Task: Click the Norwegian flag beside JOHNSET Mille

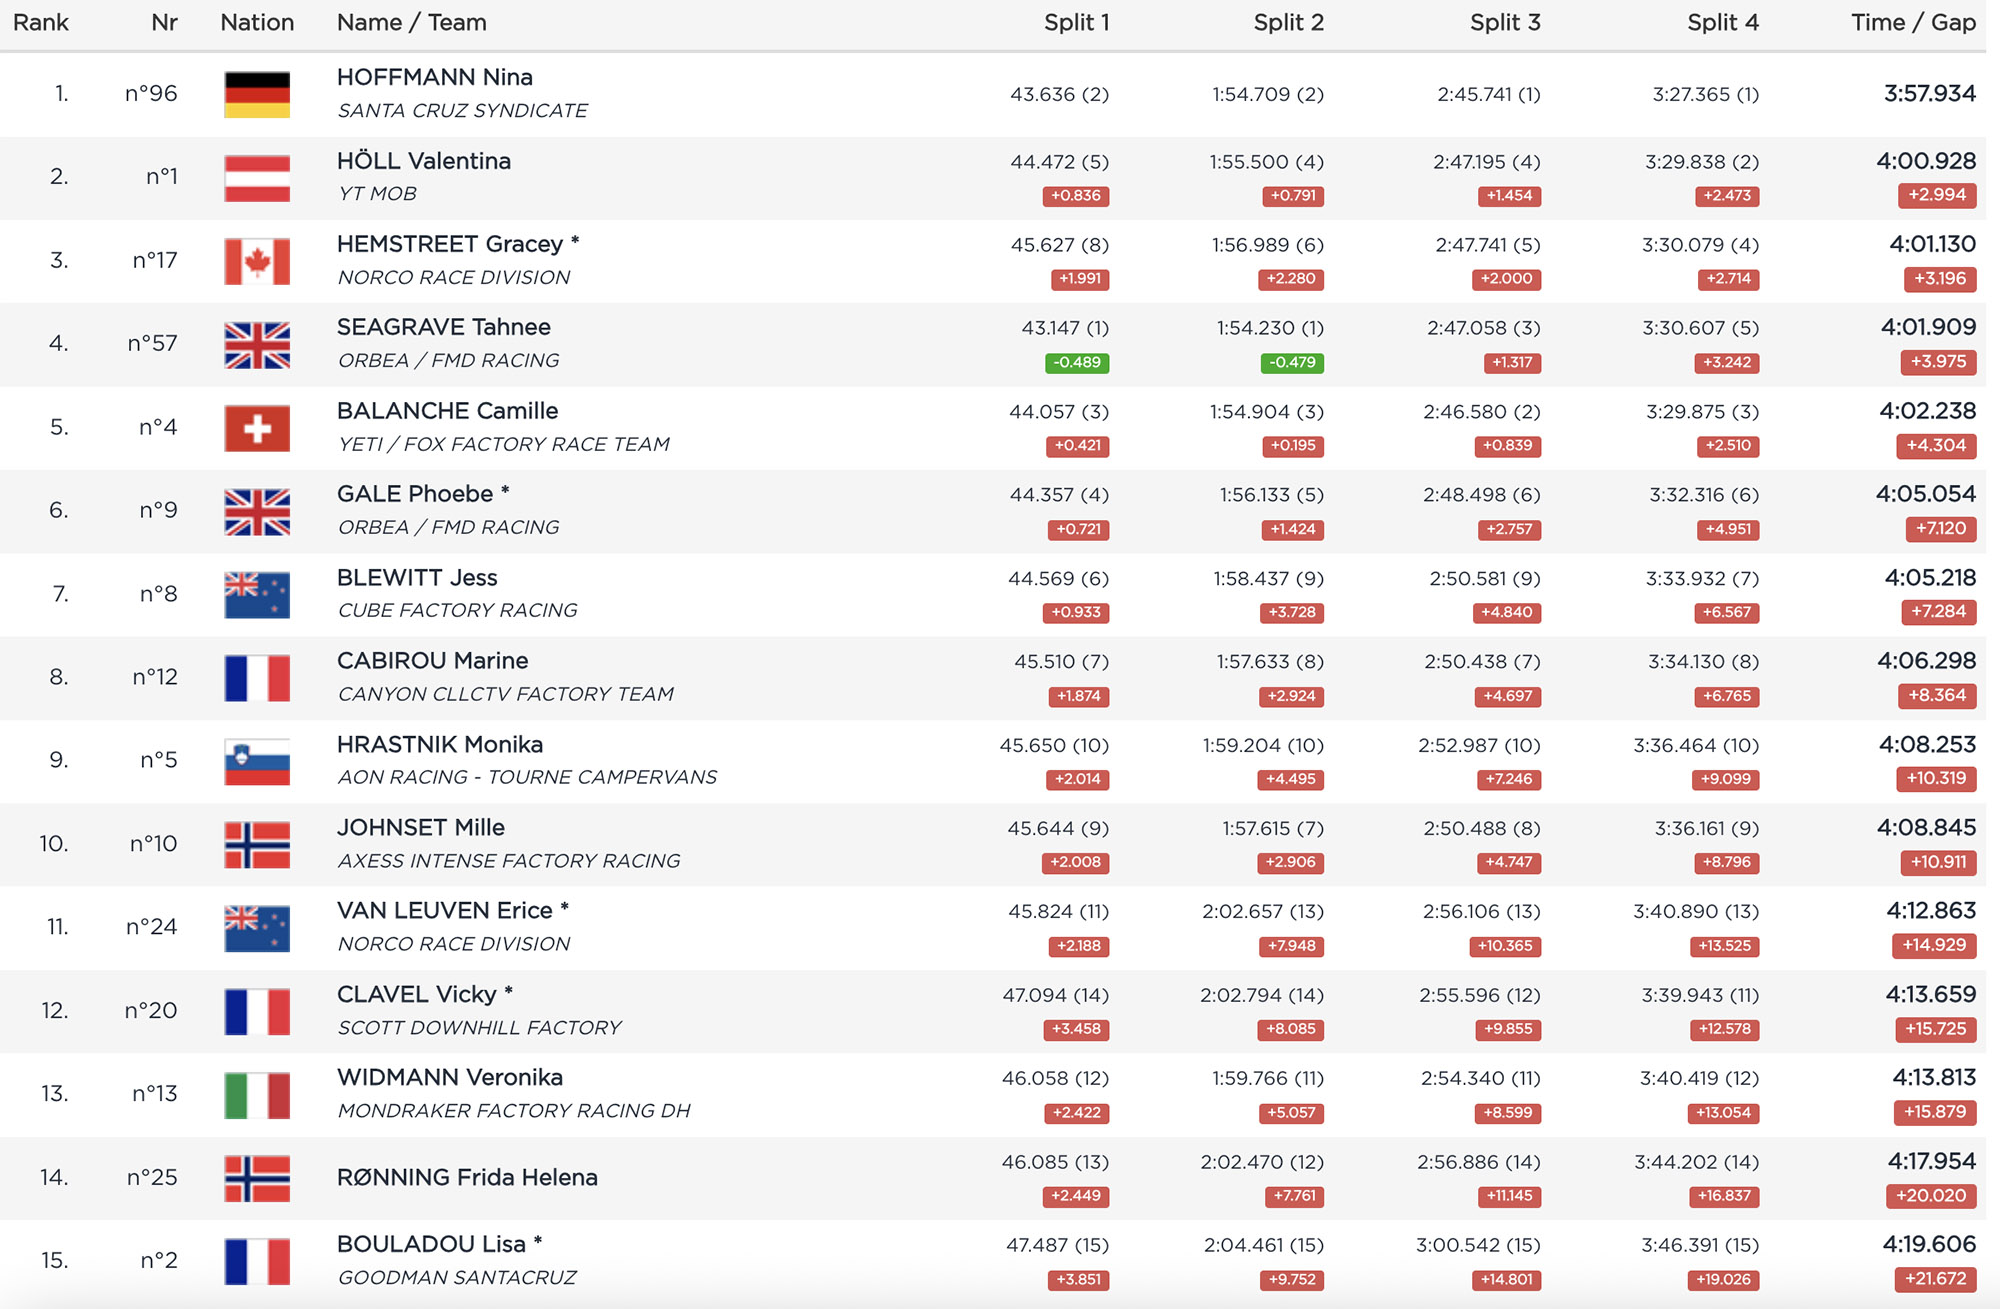Action: point(257,845)
